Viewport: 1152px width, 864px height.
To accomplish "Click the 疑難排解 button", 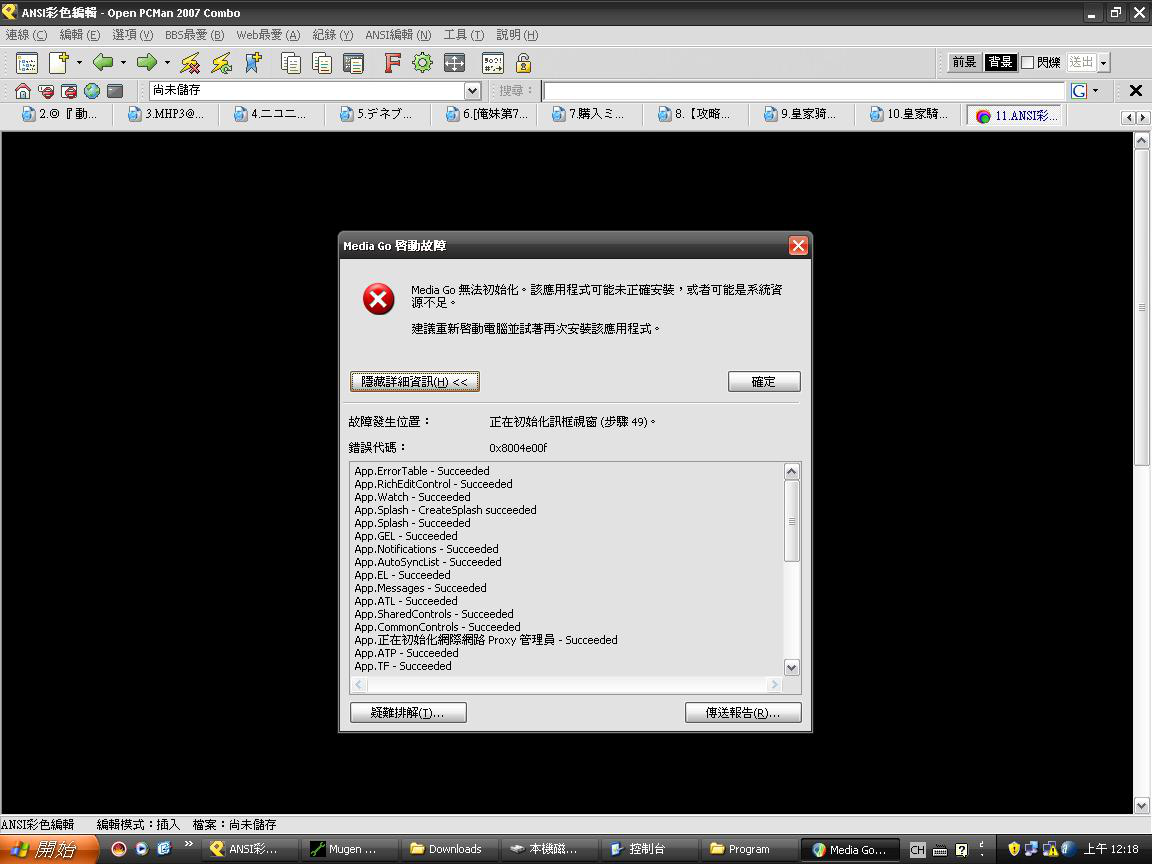I will click(x=408, y=713).
